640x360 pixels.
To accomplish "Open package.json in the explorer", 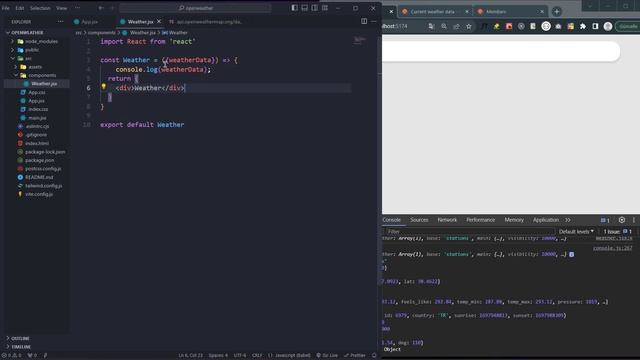I will (40, 160).
